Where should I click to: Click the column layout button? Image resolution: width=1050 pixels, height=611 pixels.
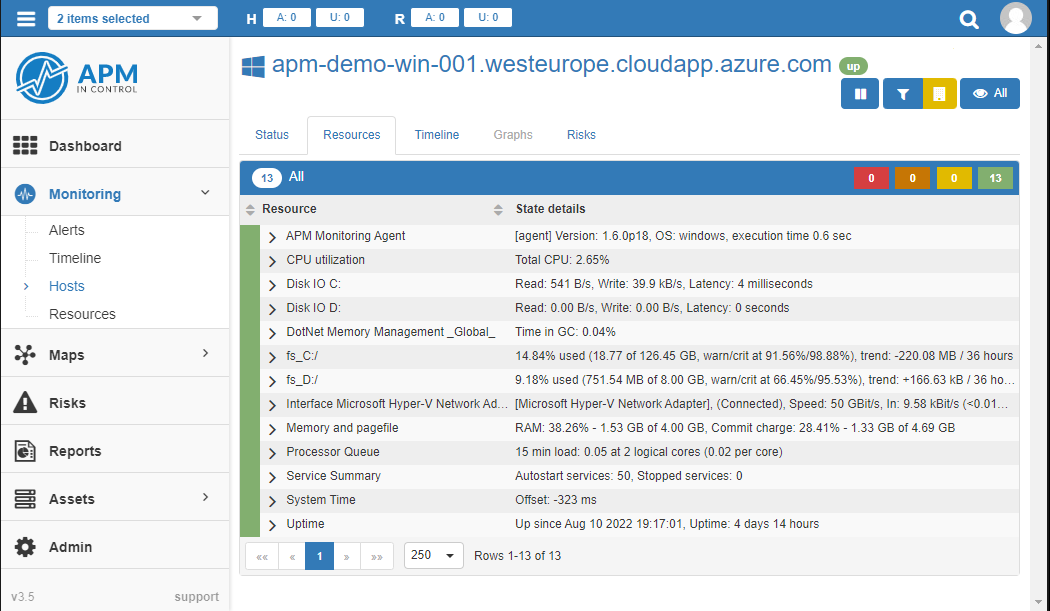coord(860,94)
